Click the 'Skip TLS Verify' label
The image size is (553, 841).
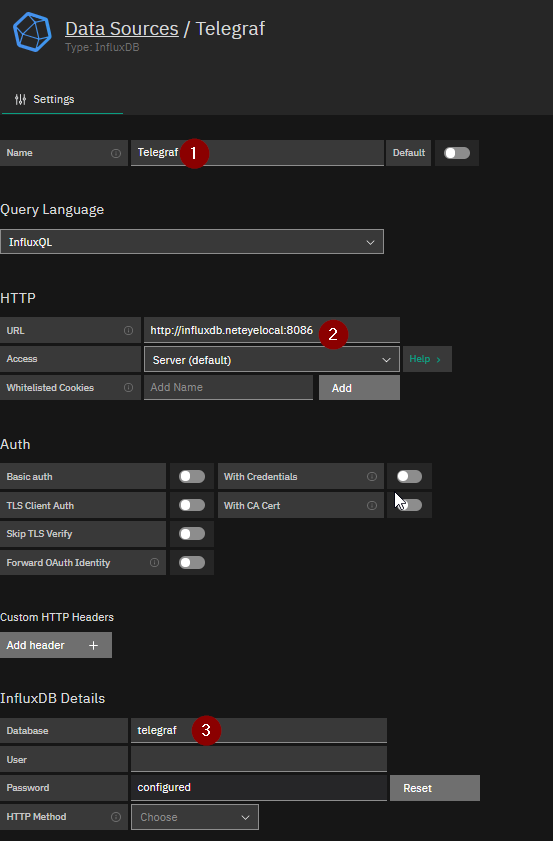pos(39,534)
